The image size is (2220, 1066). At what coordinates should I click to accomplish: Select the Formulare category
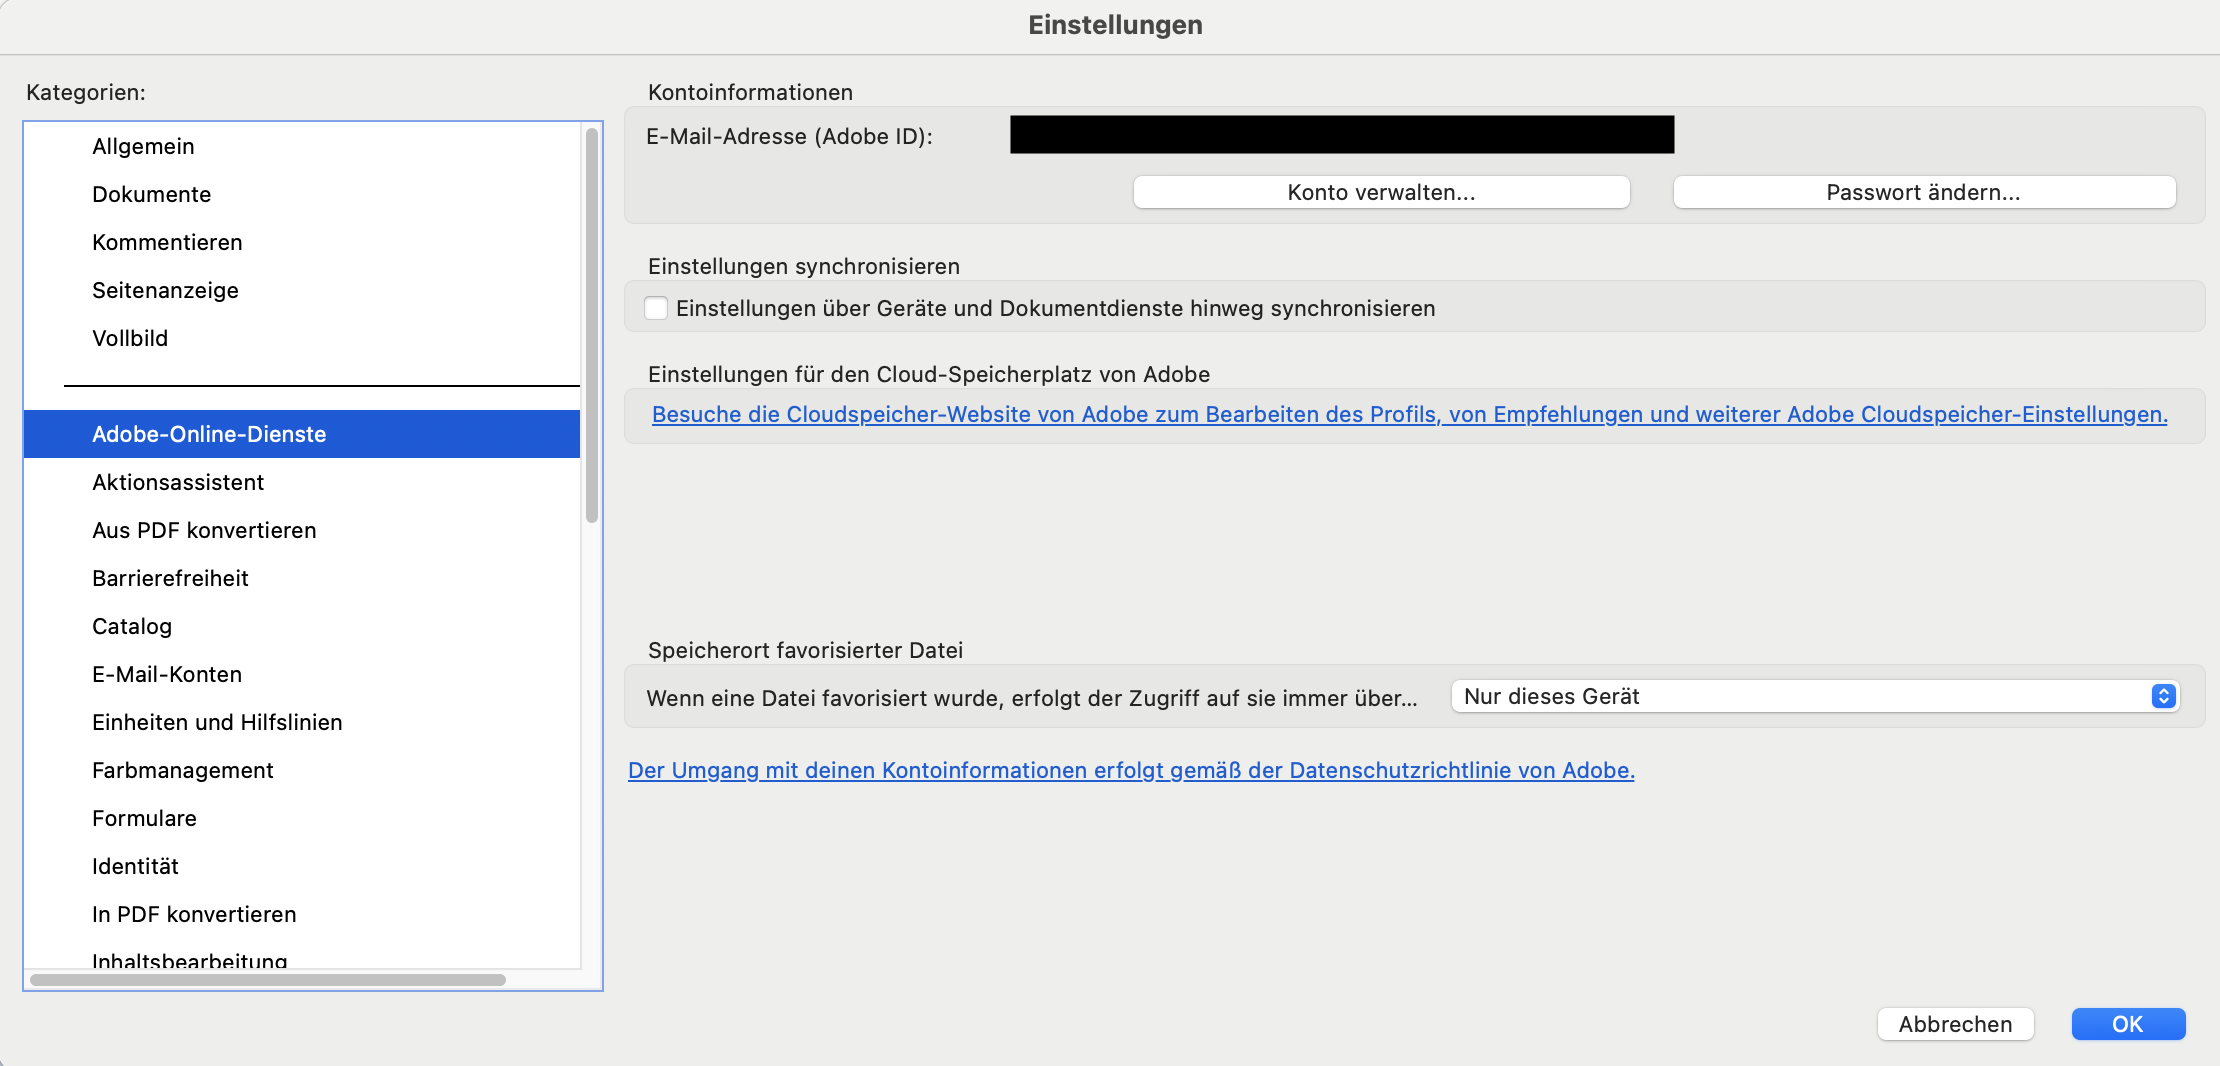[302, 818]
